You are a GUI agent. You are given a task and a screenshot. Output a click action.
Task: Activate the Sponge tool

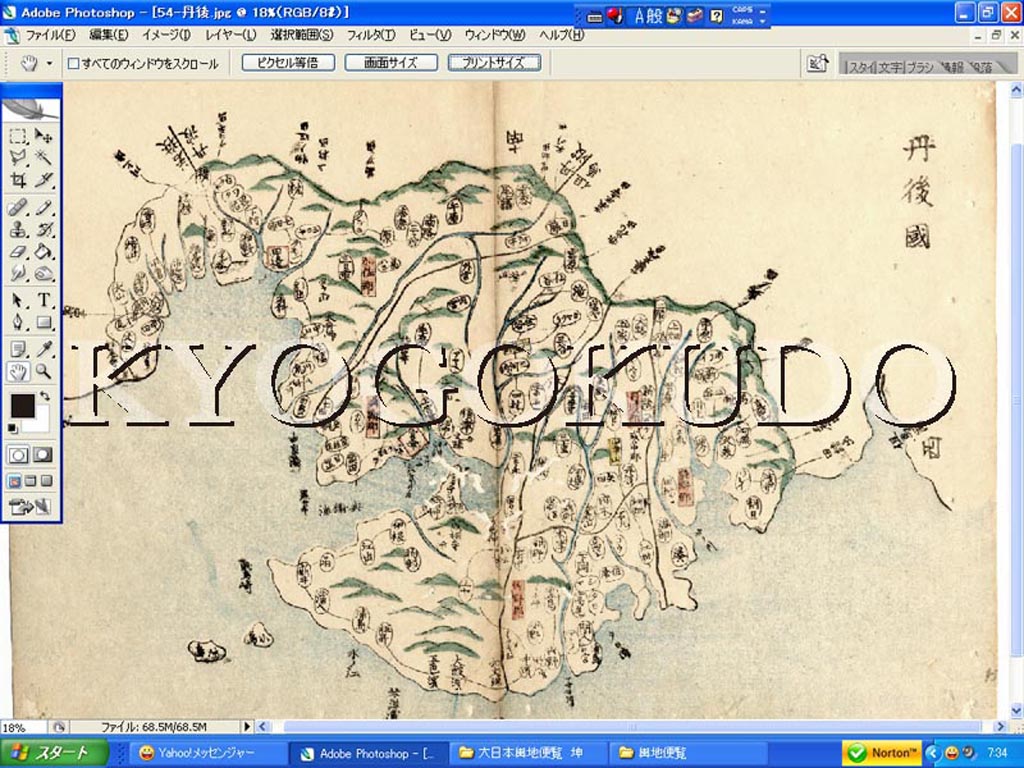[x=43, y=273]
